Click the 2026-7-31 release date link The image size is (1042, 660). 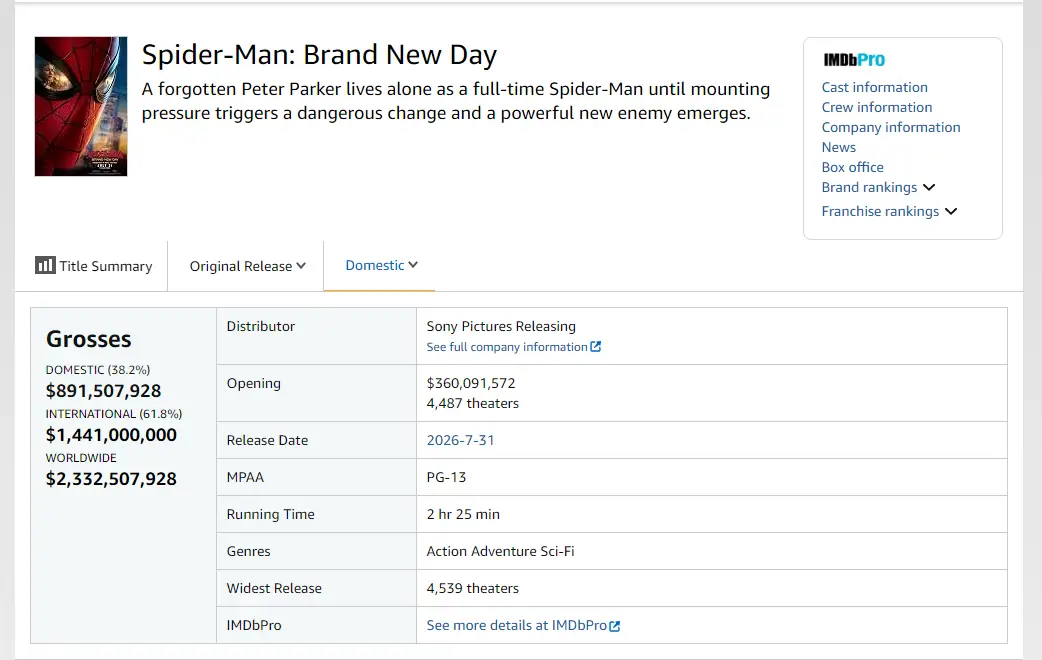461,440
